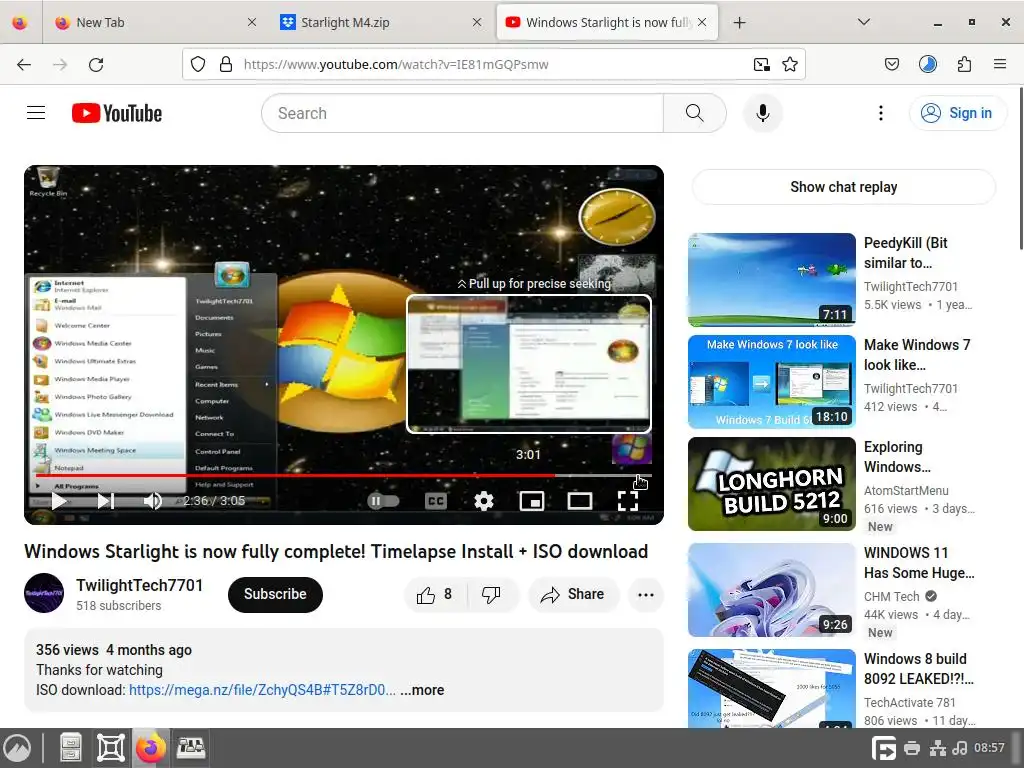Open Longhorn Build 5212 thumbnail

(x=771, y=483)
